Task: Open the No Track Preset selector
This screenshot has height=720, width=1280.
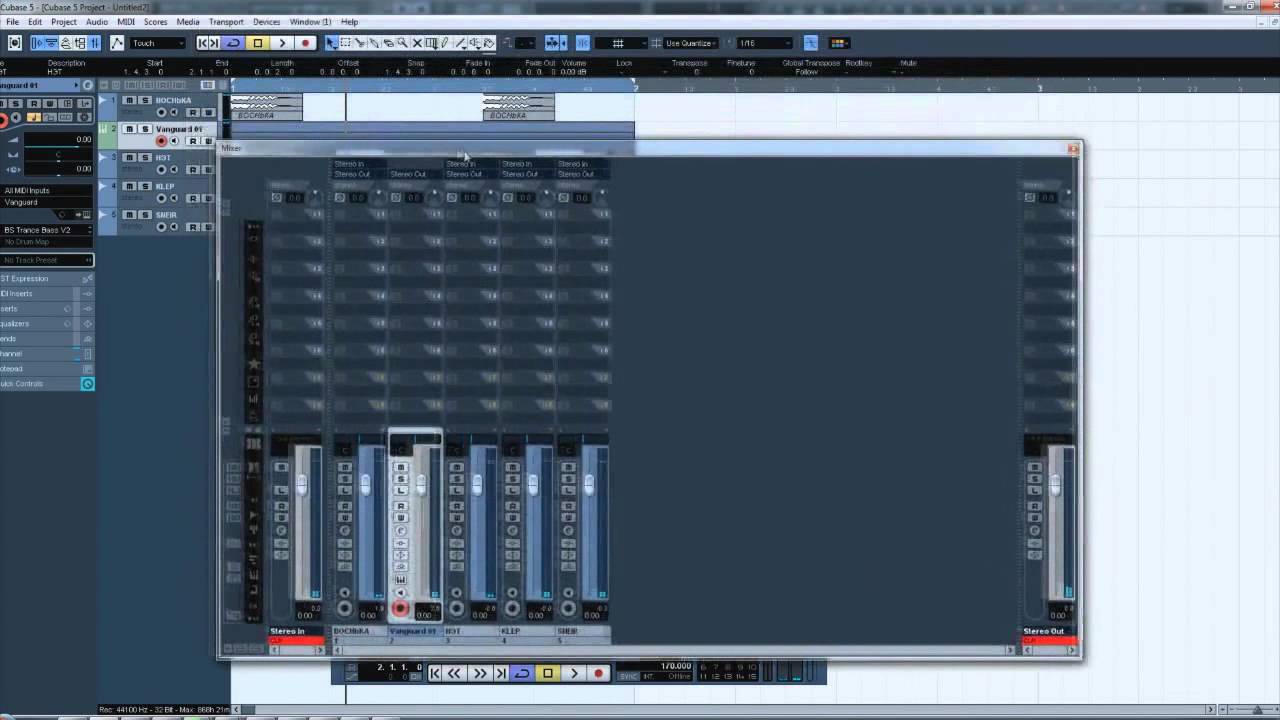Action: pos(47,260)
